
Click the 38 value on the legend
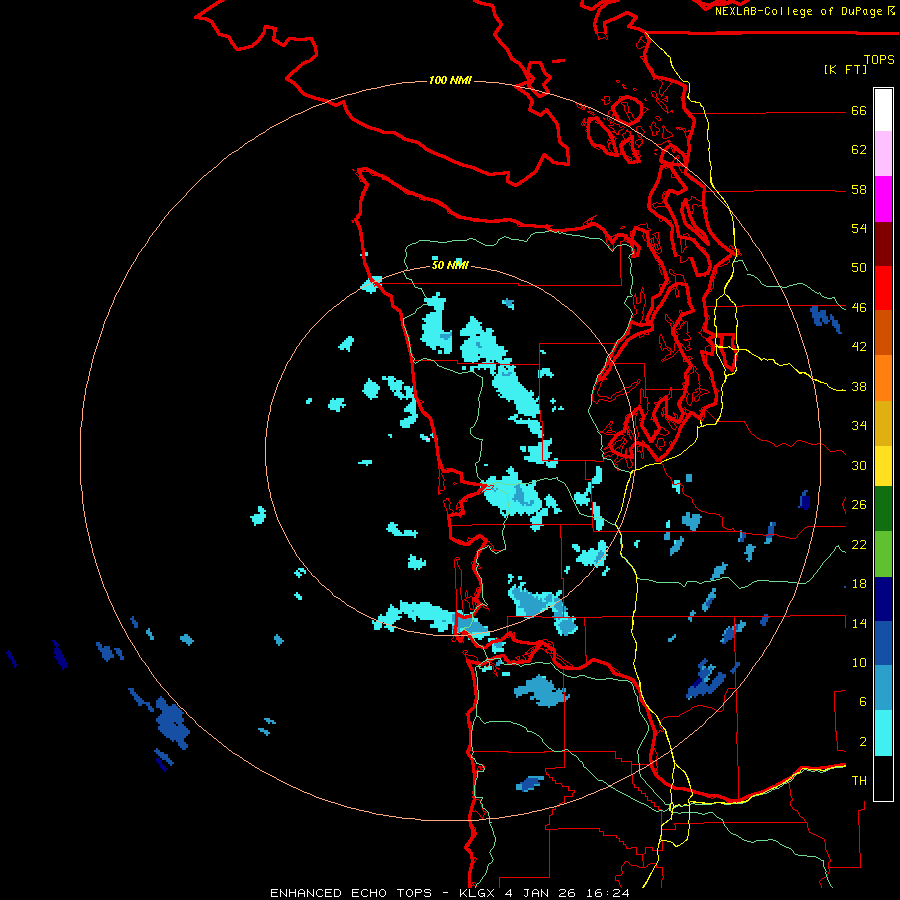tap(859, 387)
